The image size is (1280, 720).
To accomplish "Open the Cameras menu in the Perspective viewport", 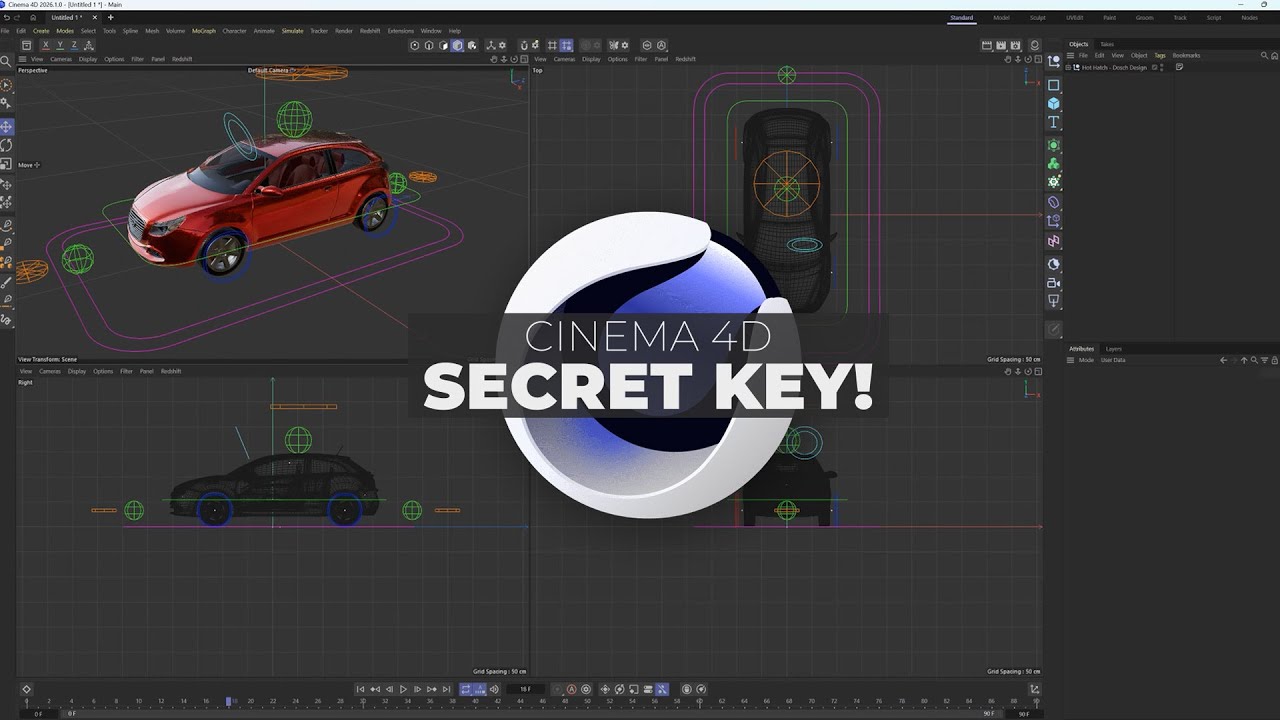I will pos(61,59).
